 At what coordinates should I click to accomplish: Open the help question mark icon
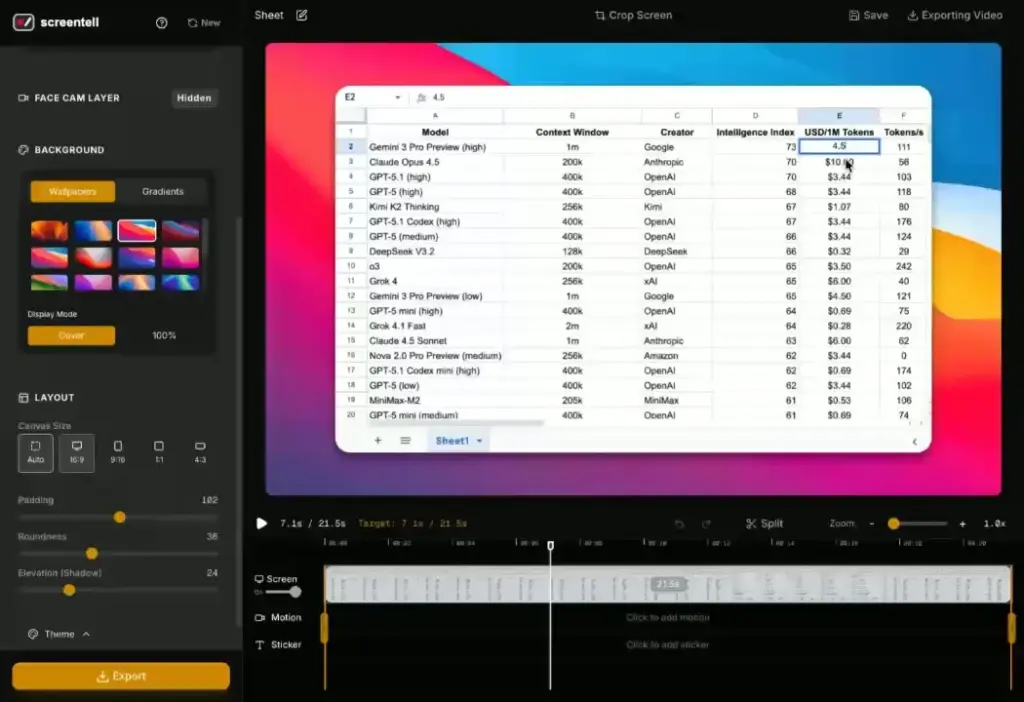(x=161, y=22)
